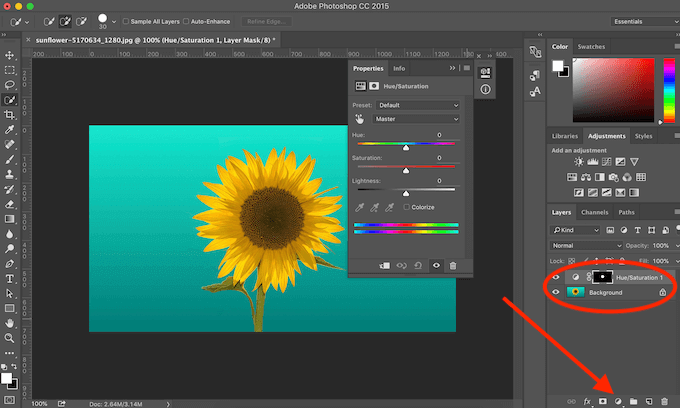
Task: Select the Move tool
Action: pyautogui.click(x=10, y=55)
